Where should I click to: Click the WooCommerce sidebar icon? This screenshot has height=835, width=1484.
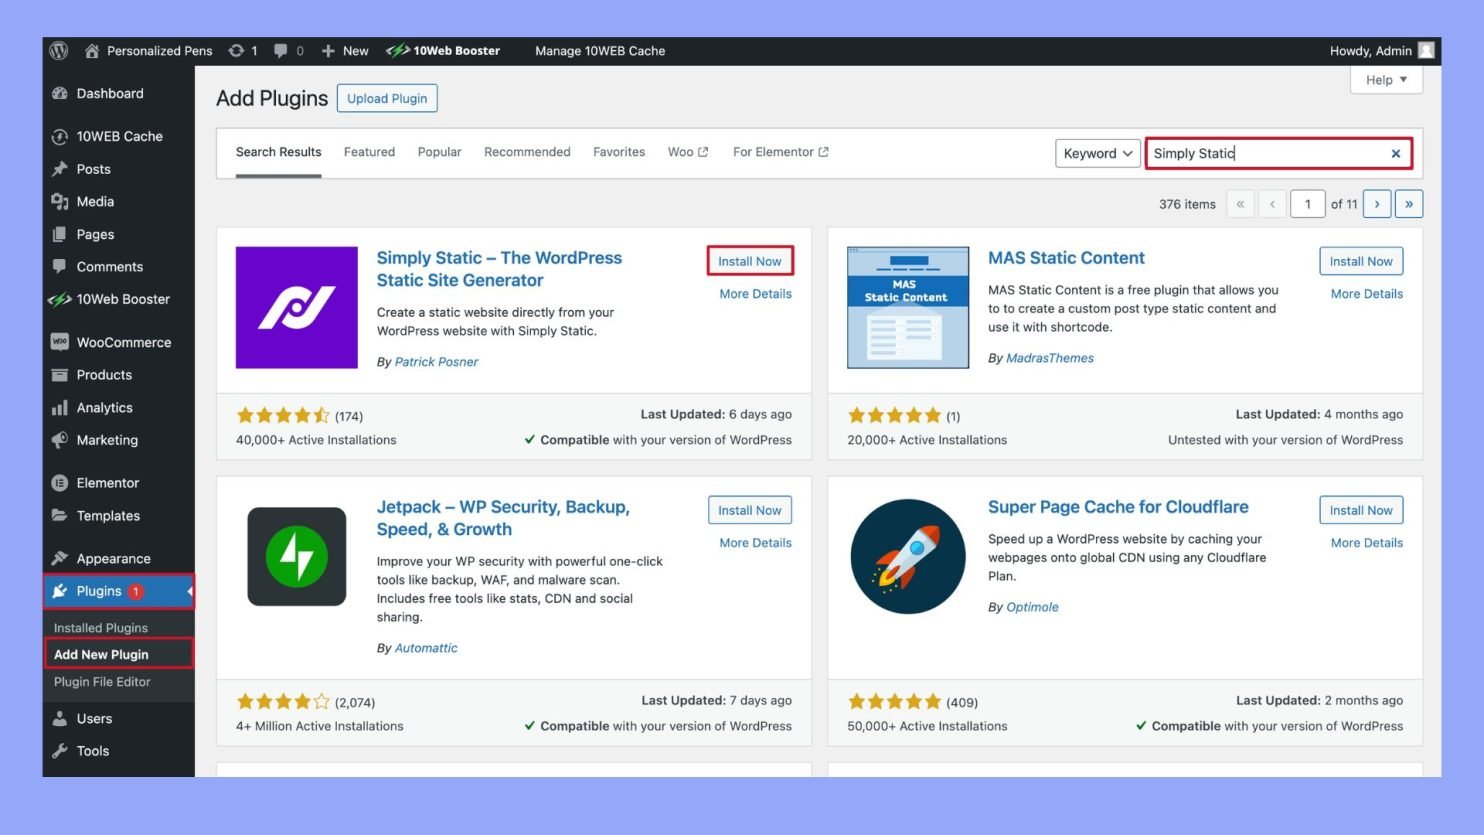coord(61,342)
